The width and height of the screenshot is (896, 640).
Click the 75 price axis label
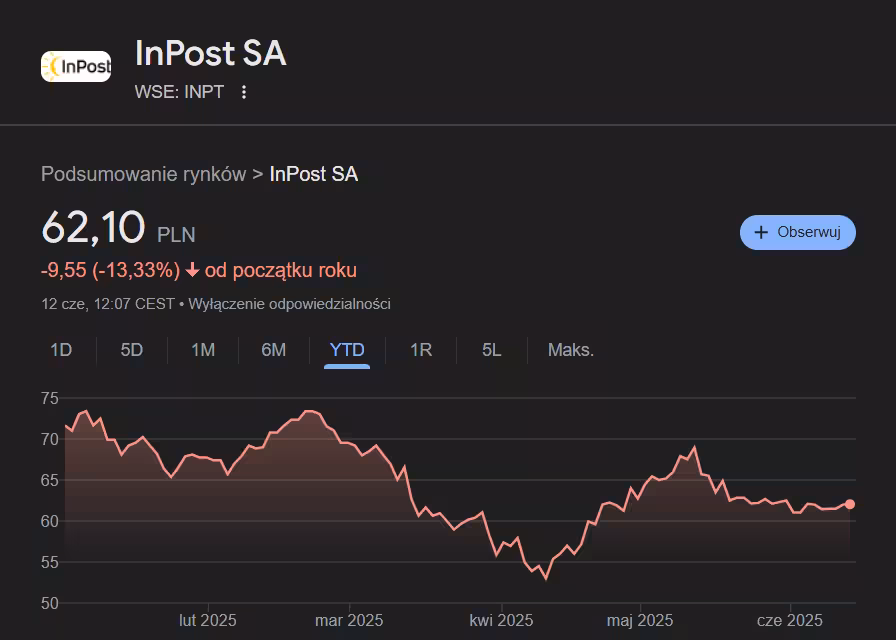50,398
